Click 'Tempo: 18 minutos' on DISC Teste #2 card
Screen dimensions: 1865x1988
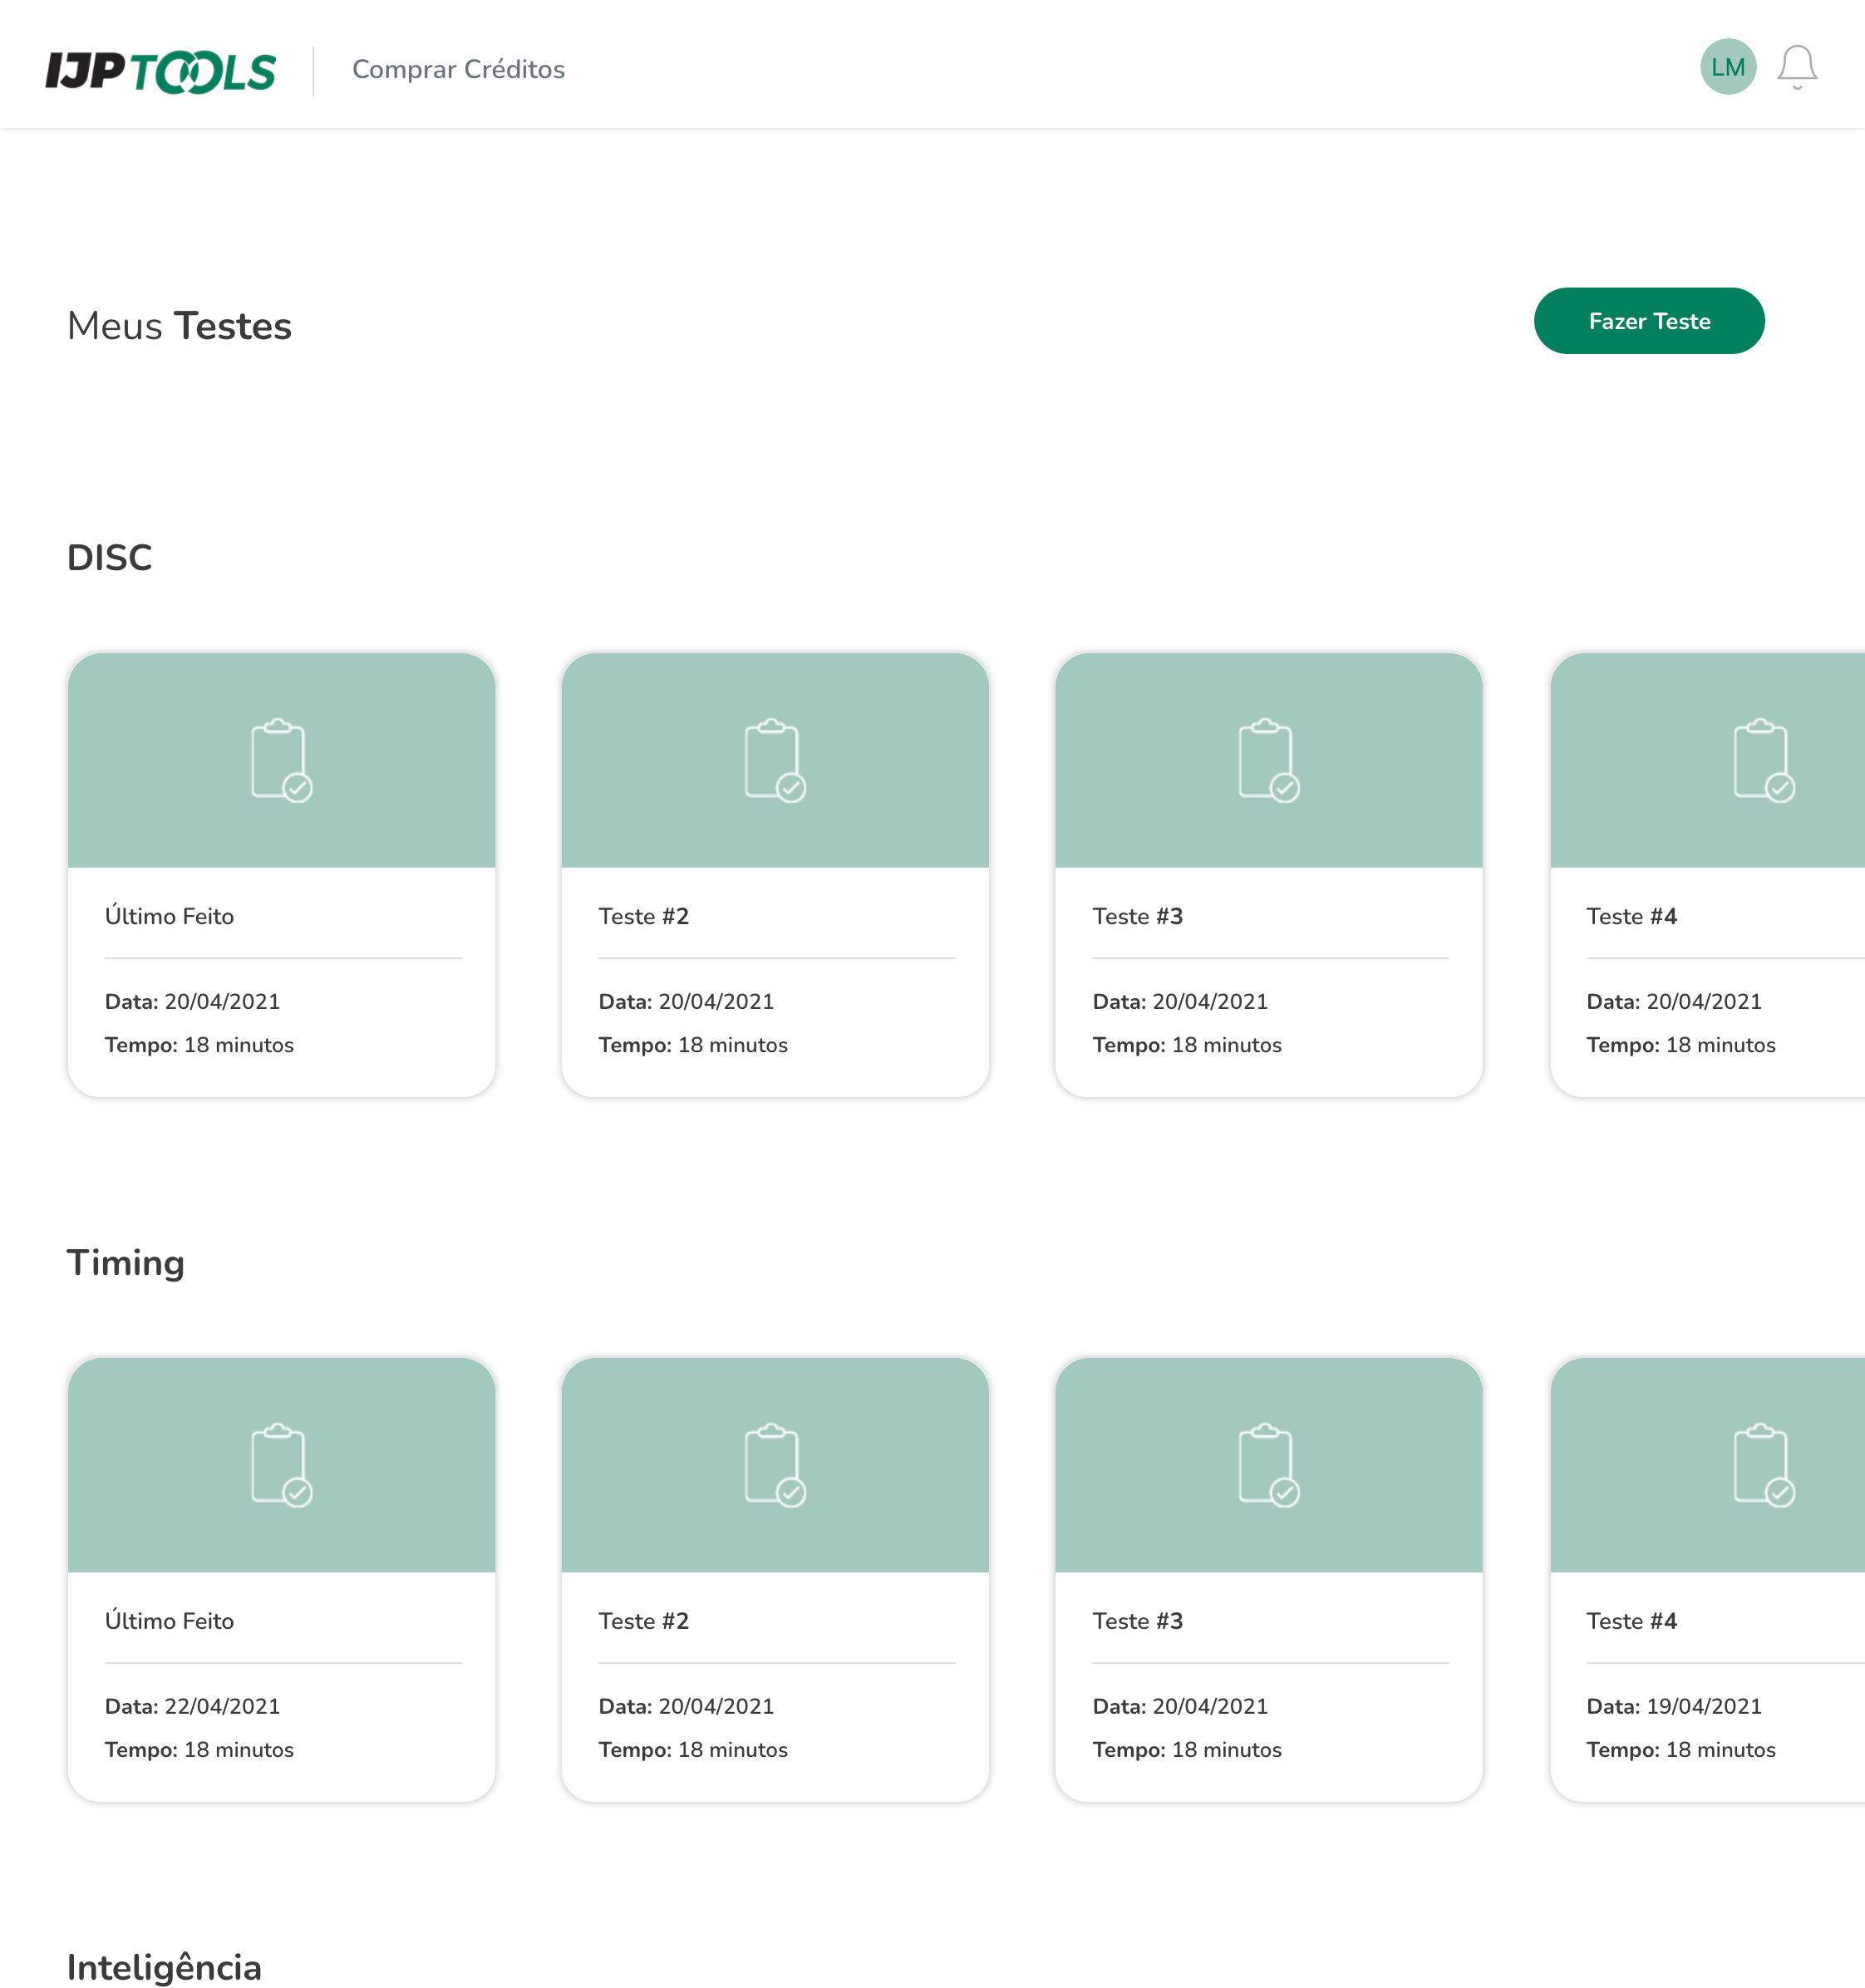tap(693, 1045)
